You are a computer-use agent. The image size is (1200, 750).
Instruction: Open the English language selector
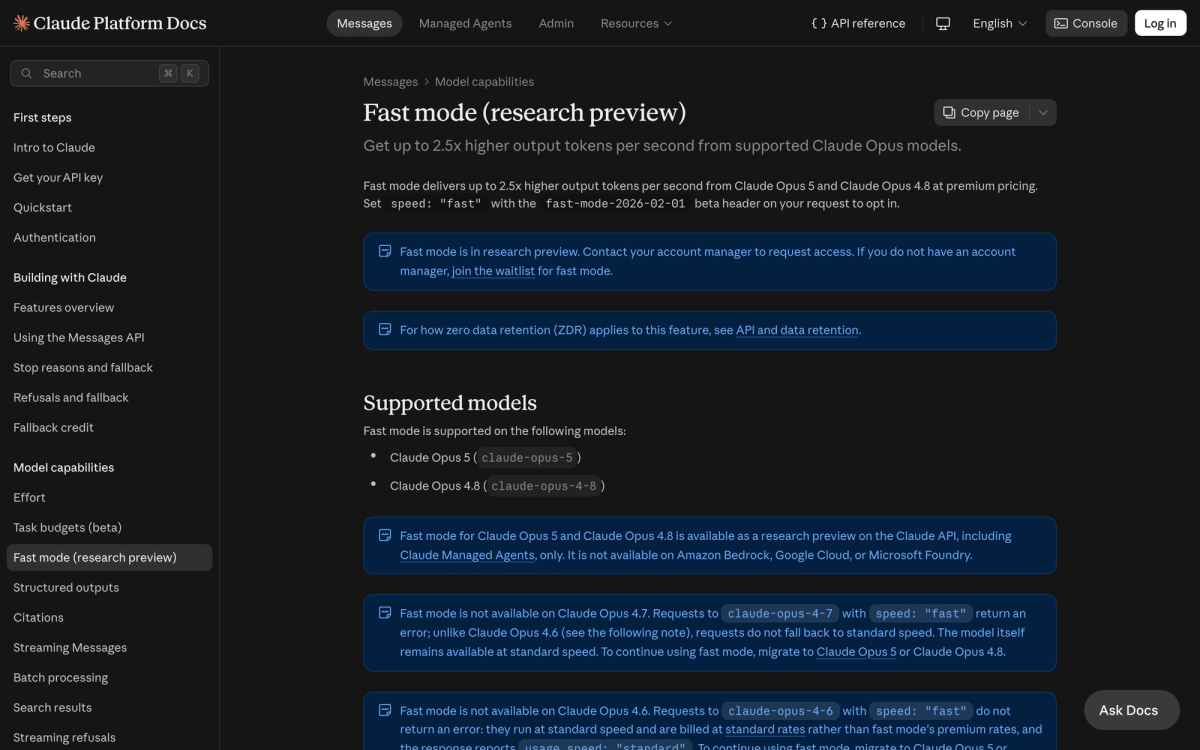tap(1000, 23)
